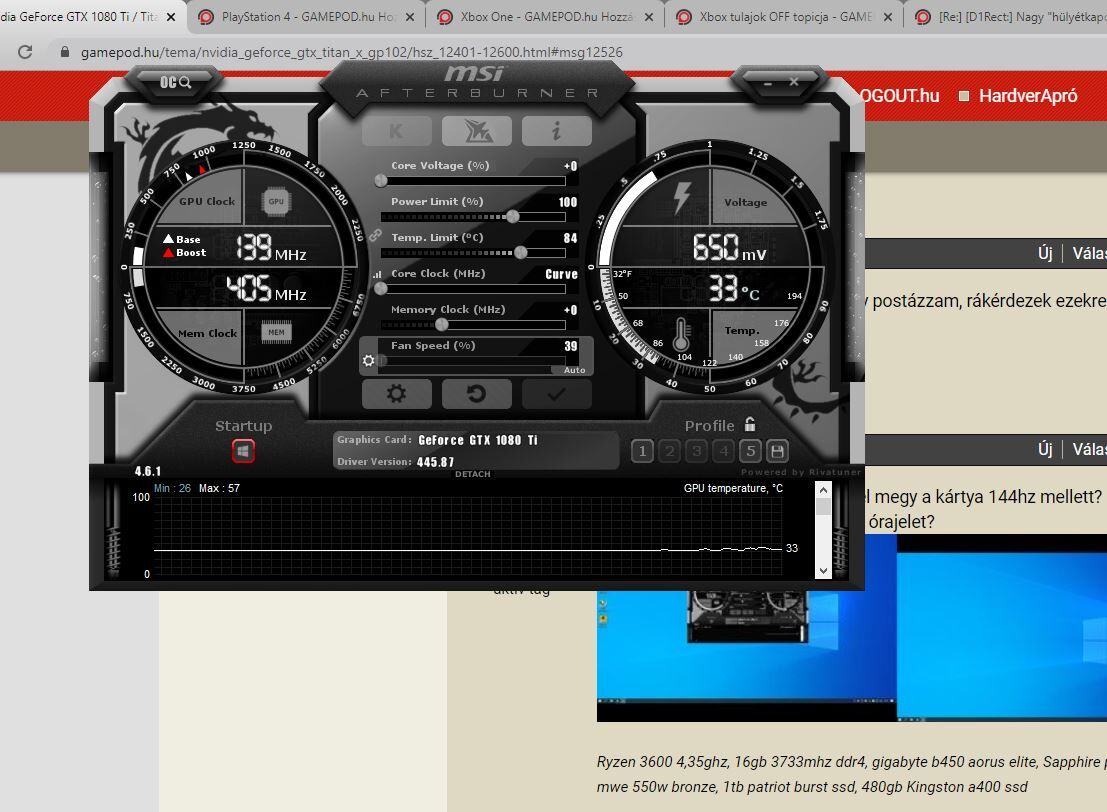The width and height of the screenshot is (1107, 812).
Task: Close the Xbox tulajok OFF topicja tab
Action: [x=887, y=17]
